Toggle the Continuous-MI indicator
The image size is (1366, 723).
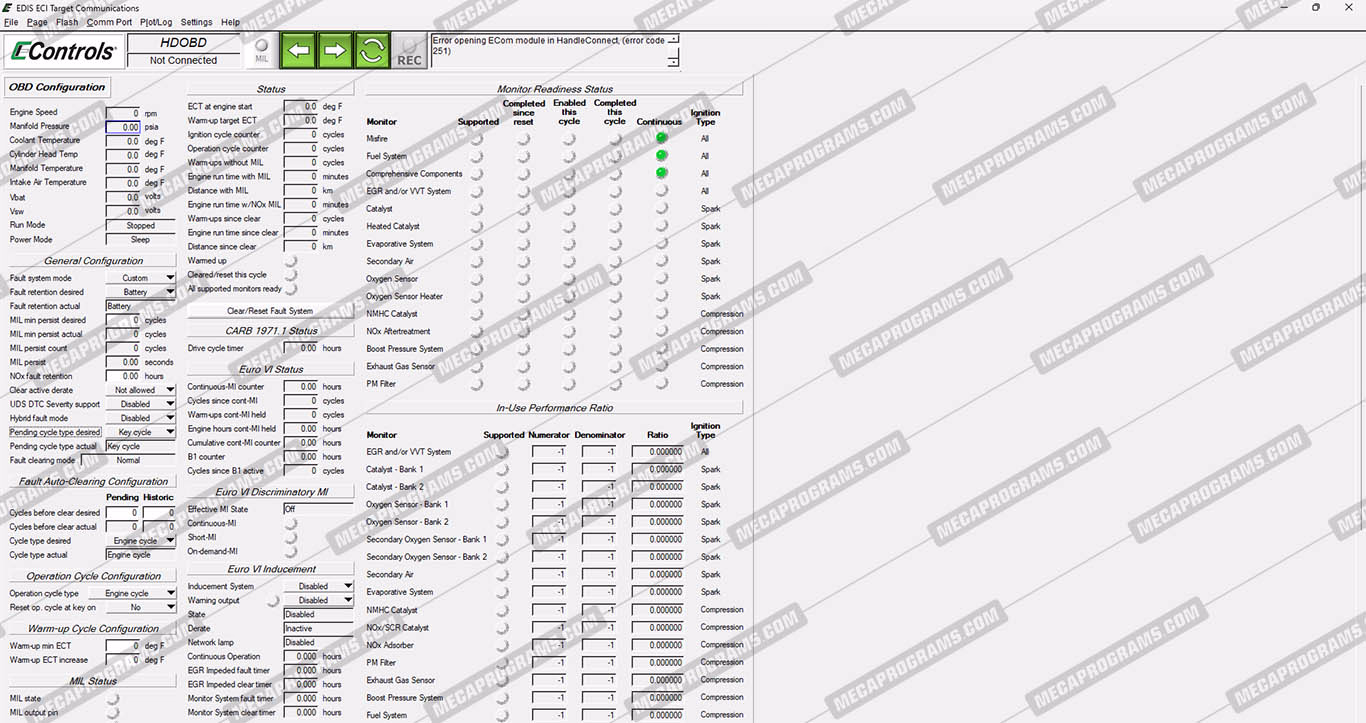[291, 523]
